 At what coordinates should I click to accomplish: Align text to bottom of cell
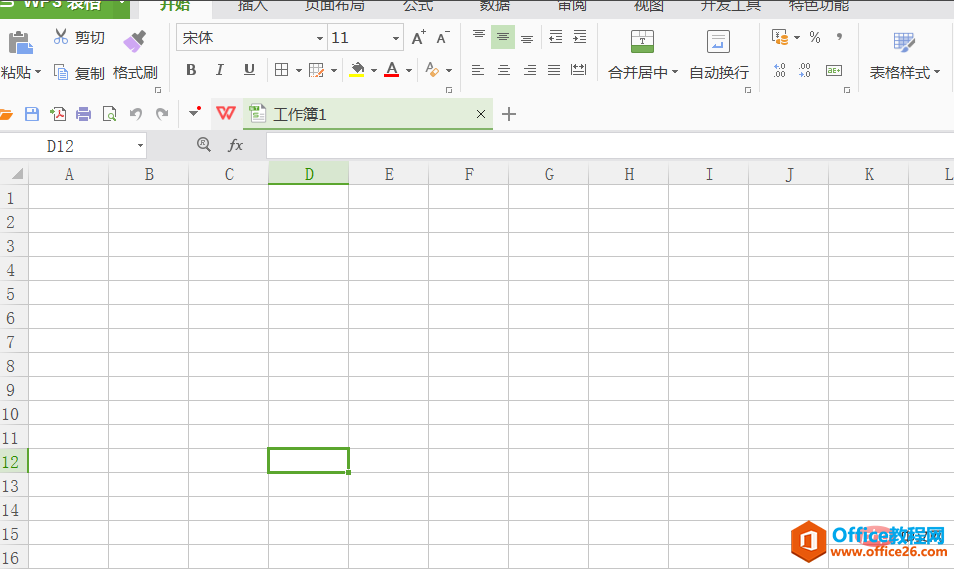tap(527, 37)
